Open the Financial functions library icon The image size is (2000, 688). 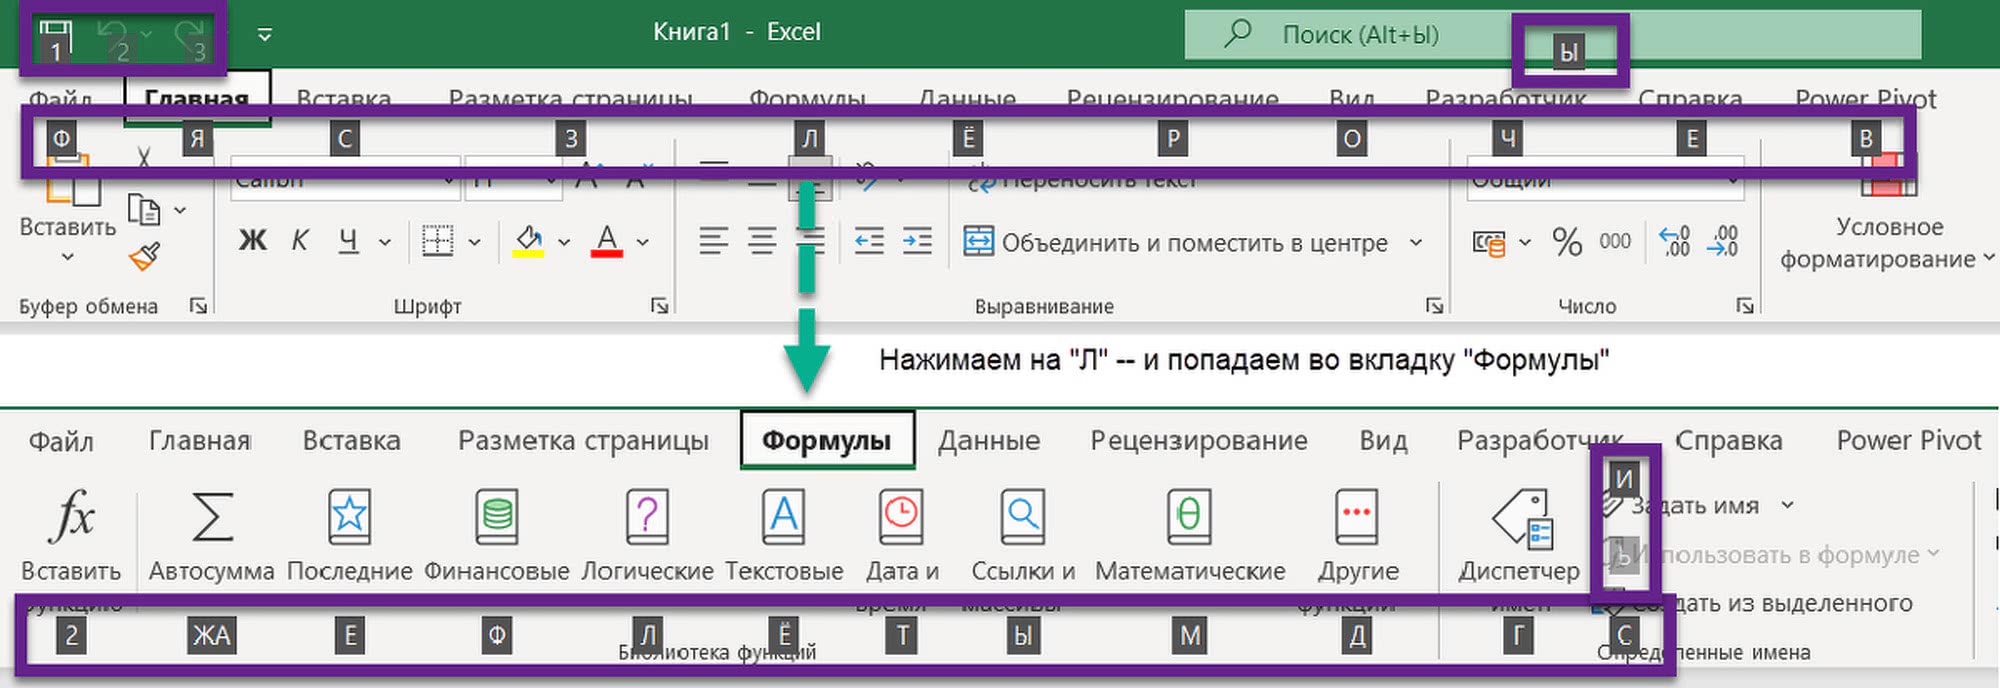click(x=497, y=517)
